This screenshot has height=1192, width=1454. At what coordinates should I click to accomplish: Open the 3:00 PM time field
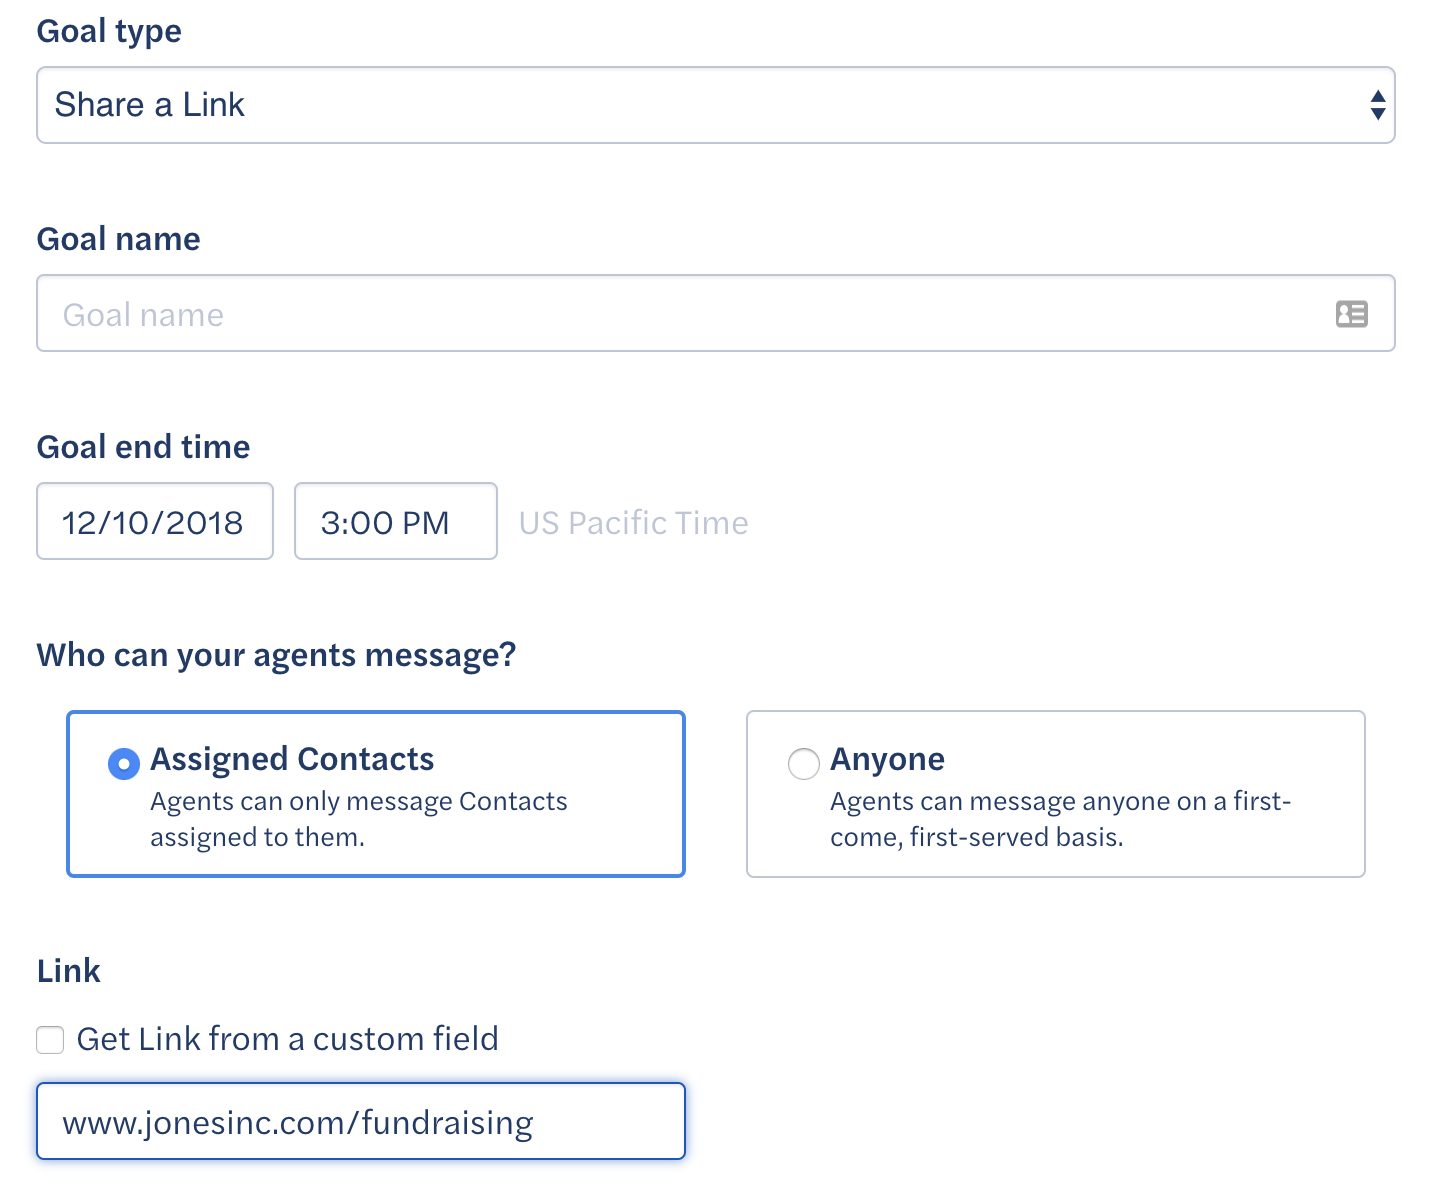point(395,521)
